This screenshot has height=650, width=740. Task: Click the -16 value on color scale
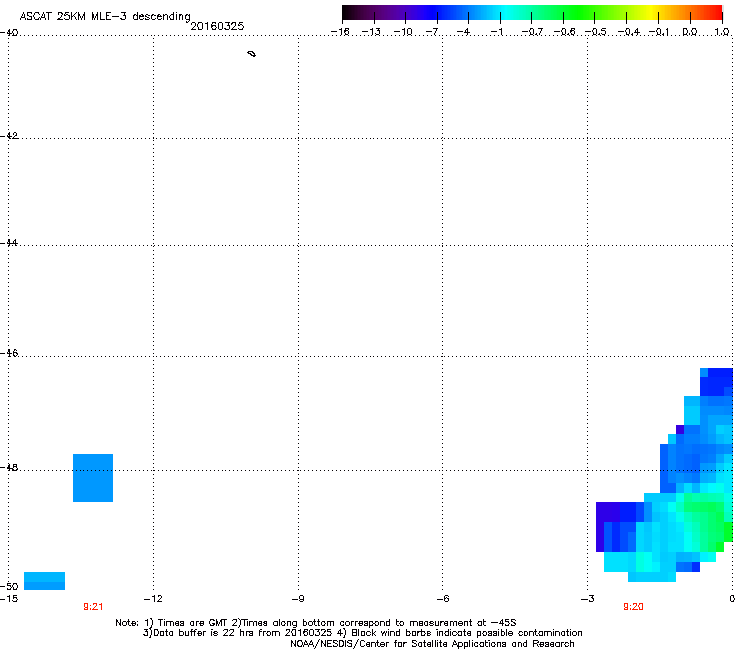340,32
